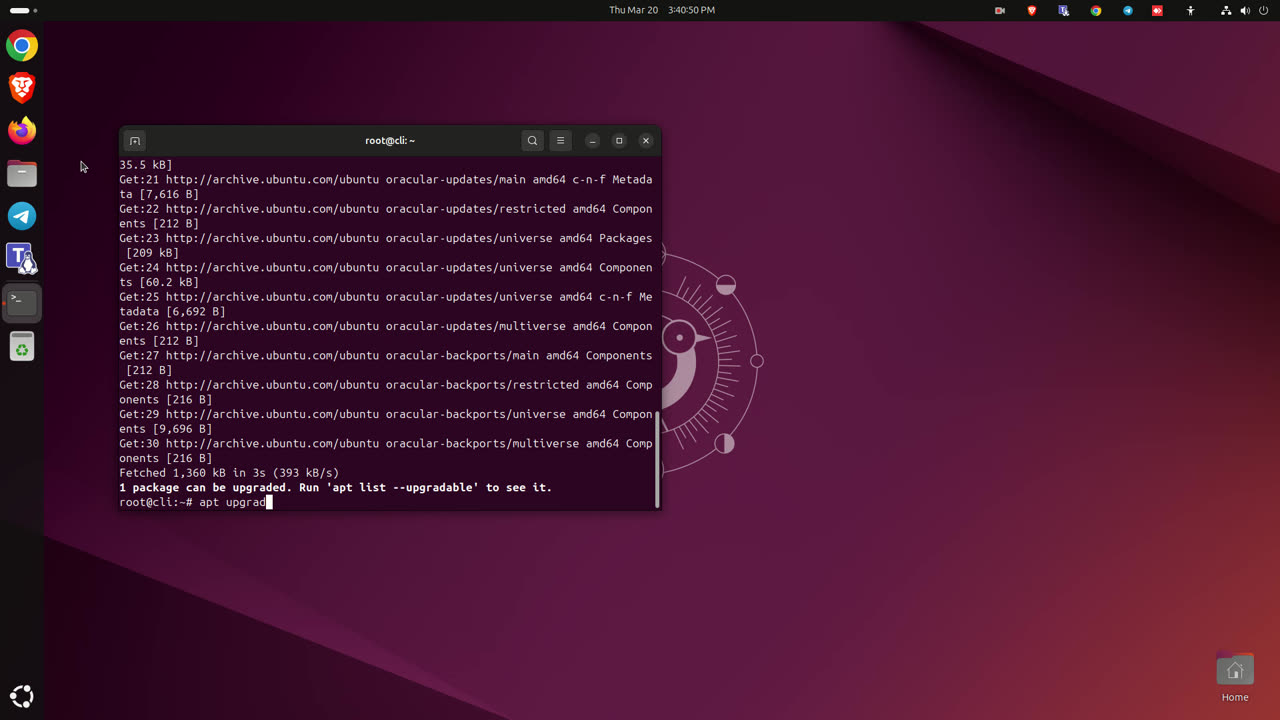Click the Chrome tray icon in top bar
The width and height of the screenshot is (1280, 720).
[x=1096, y=10]
